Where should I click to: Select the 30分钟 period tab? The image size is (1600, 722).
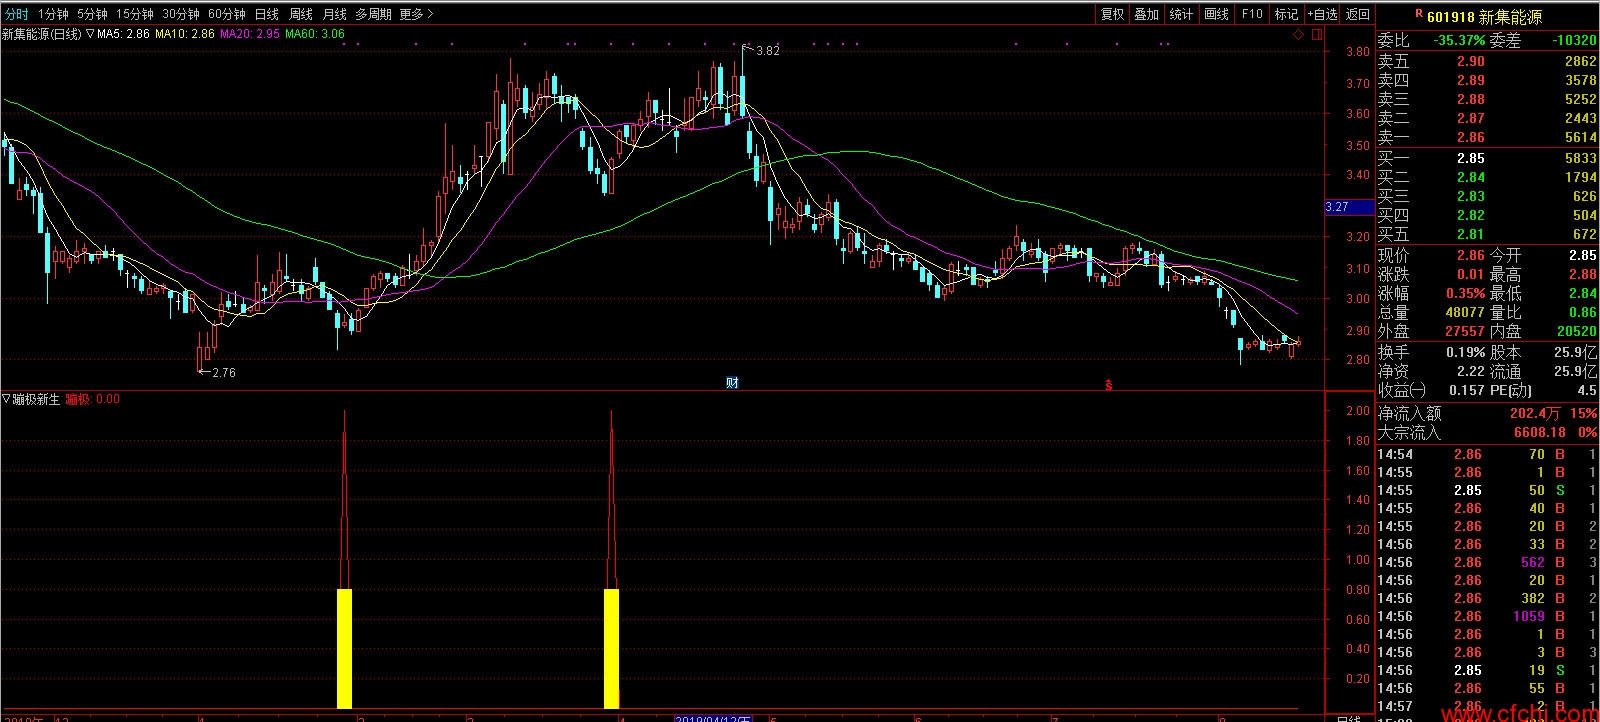click(181, 14)
